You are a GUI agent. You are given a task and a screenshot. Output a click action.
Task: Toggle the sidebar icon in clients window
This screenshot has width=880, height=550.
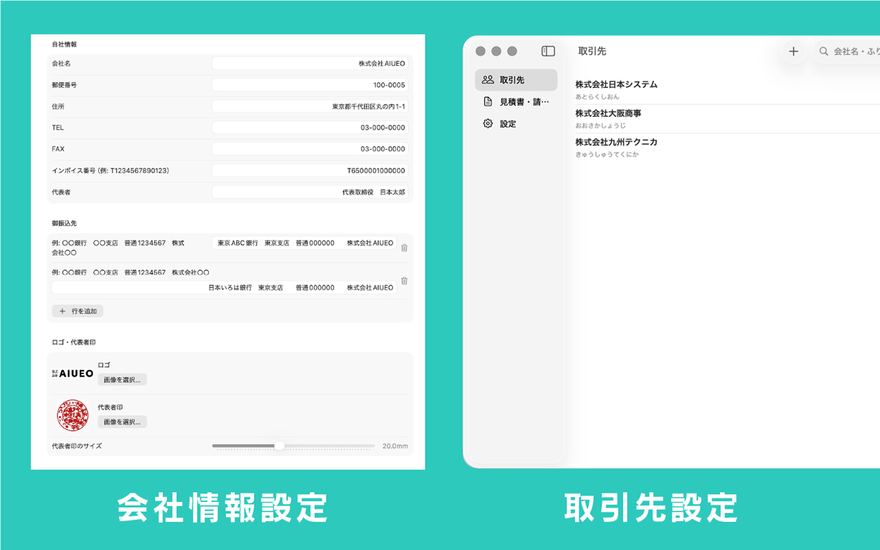(x=548, y=51)
